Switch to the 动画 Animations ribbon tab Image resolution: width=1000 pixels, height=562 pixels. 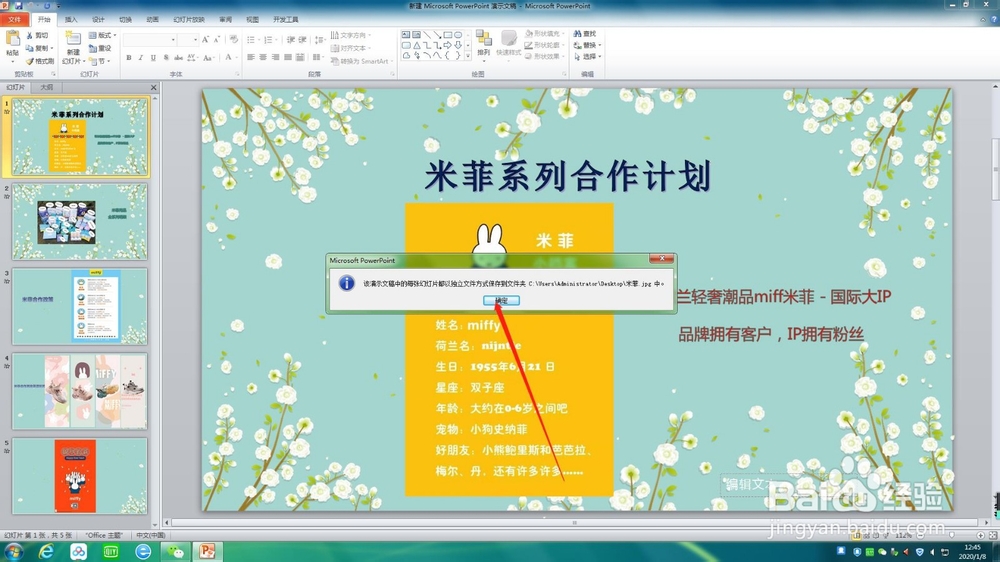tap(152, 20)
